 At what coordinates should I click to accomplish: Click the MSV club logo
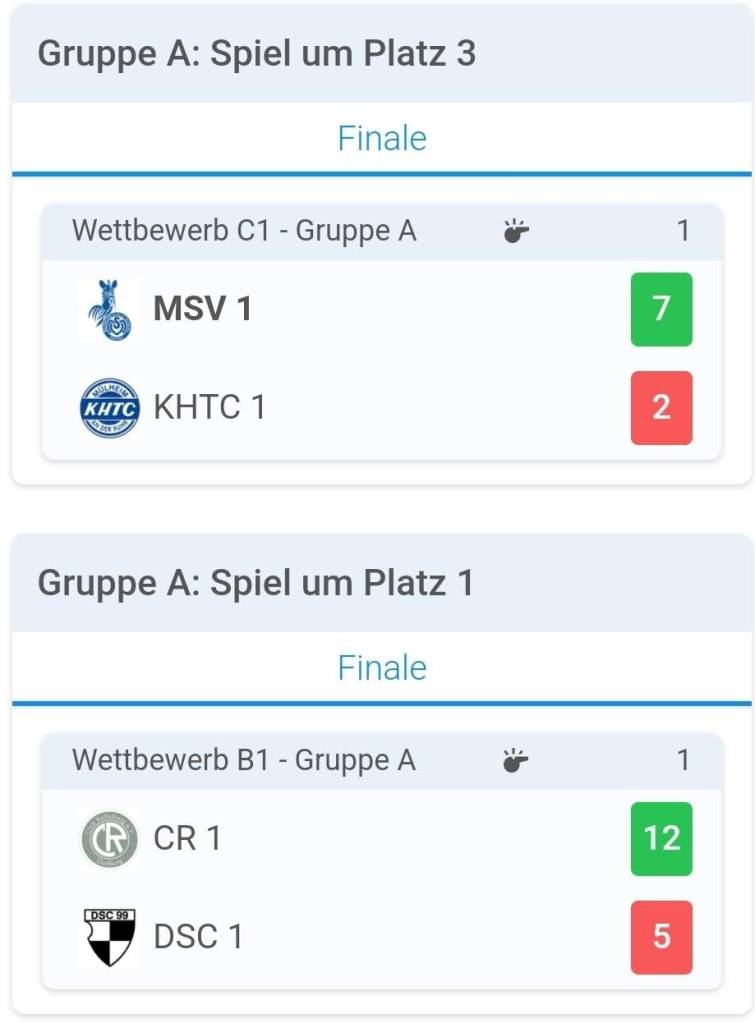pos(109,309)
